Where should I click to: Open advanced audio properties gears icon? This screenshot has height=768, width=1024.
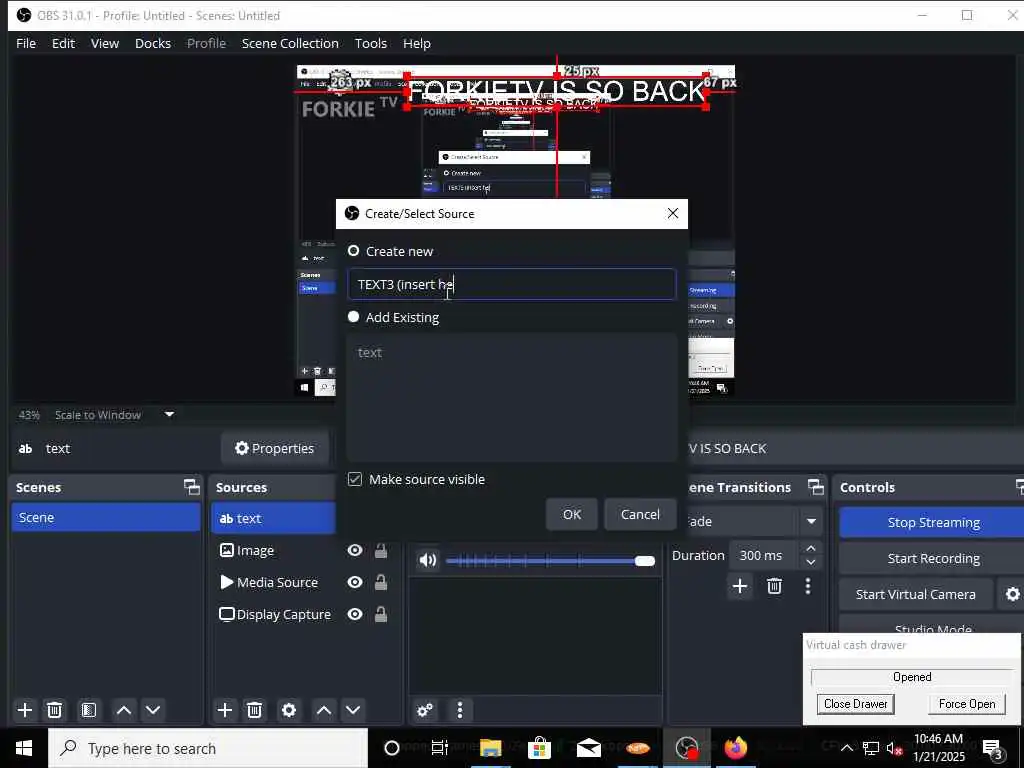tap(425, 710)
